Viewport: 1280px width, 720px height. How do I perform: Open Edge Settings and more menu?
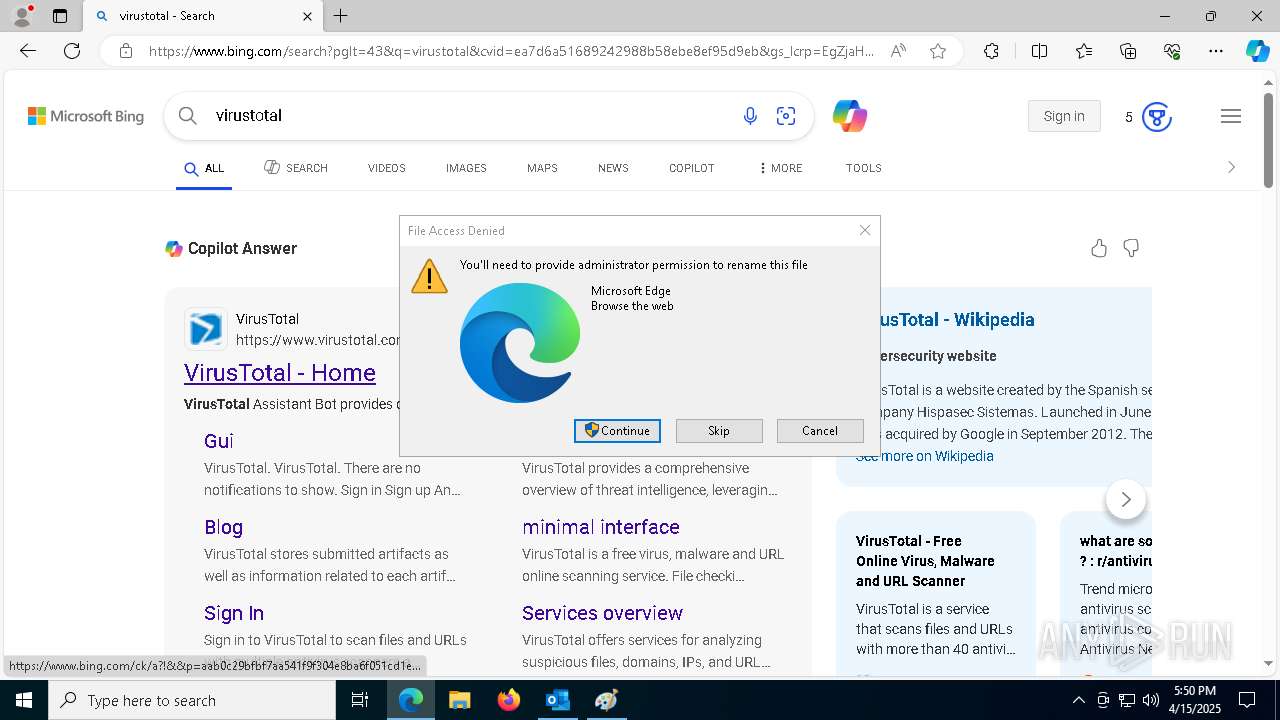[1216, 51]
